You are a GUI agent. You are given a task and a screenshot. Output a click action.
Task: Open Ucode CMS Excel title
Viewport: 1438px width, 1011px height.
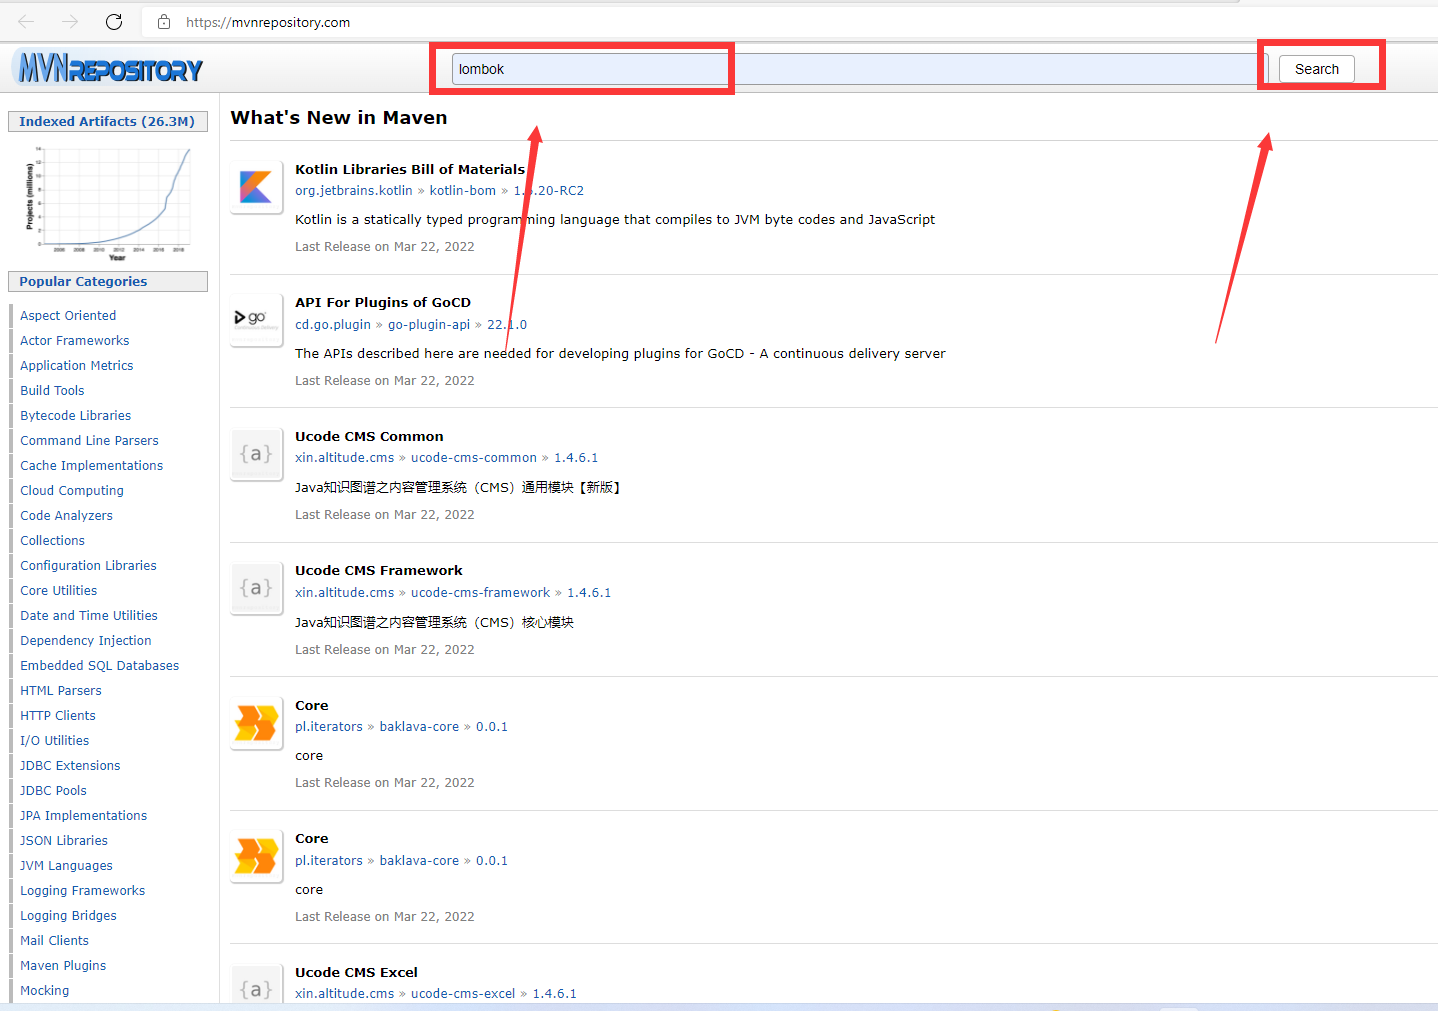tap(356, 972)
